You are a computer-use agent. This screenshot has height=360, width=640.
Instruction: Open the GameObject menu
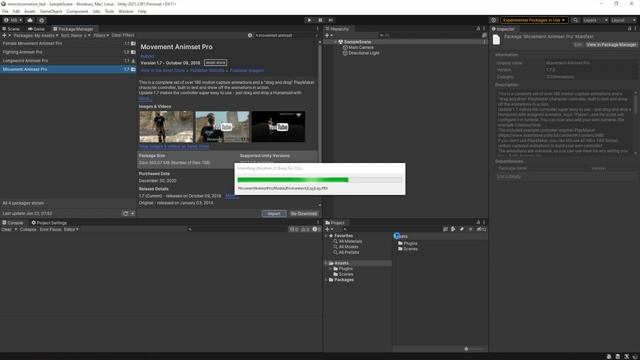pos(51,11)
